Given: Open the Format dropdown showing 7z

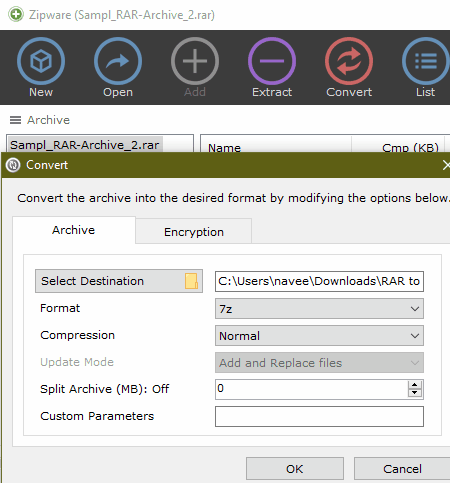Looking at the screenshot, I should click(x=319, y=309).
